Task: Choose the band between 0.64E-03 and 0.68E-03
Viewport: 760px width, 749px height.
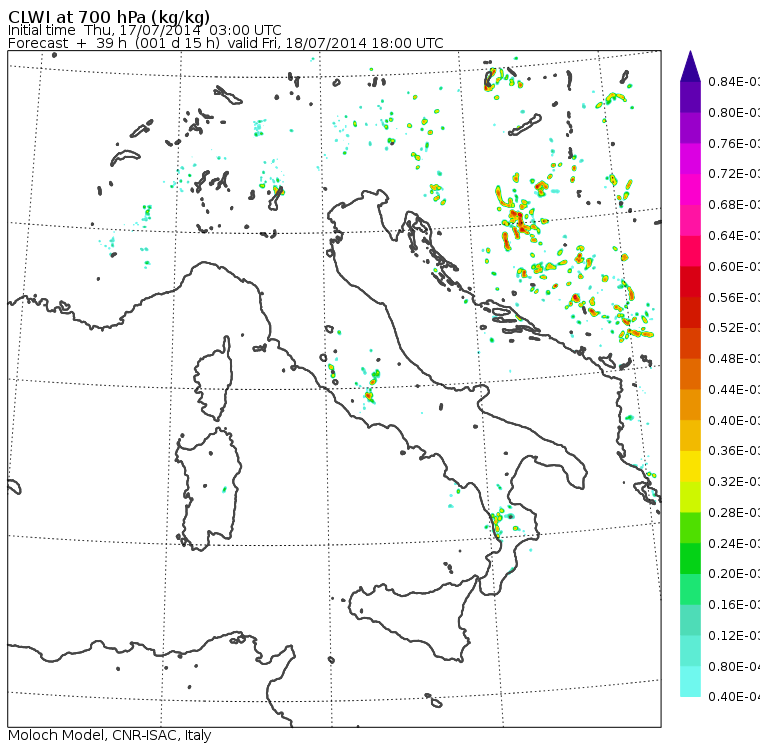Action: click(690, 220)
